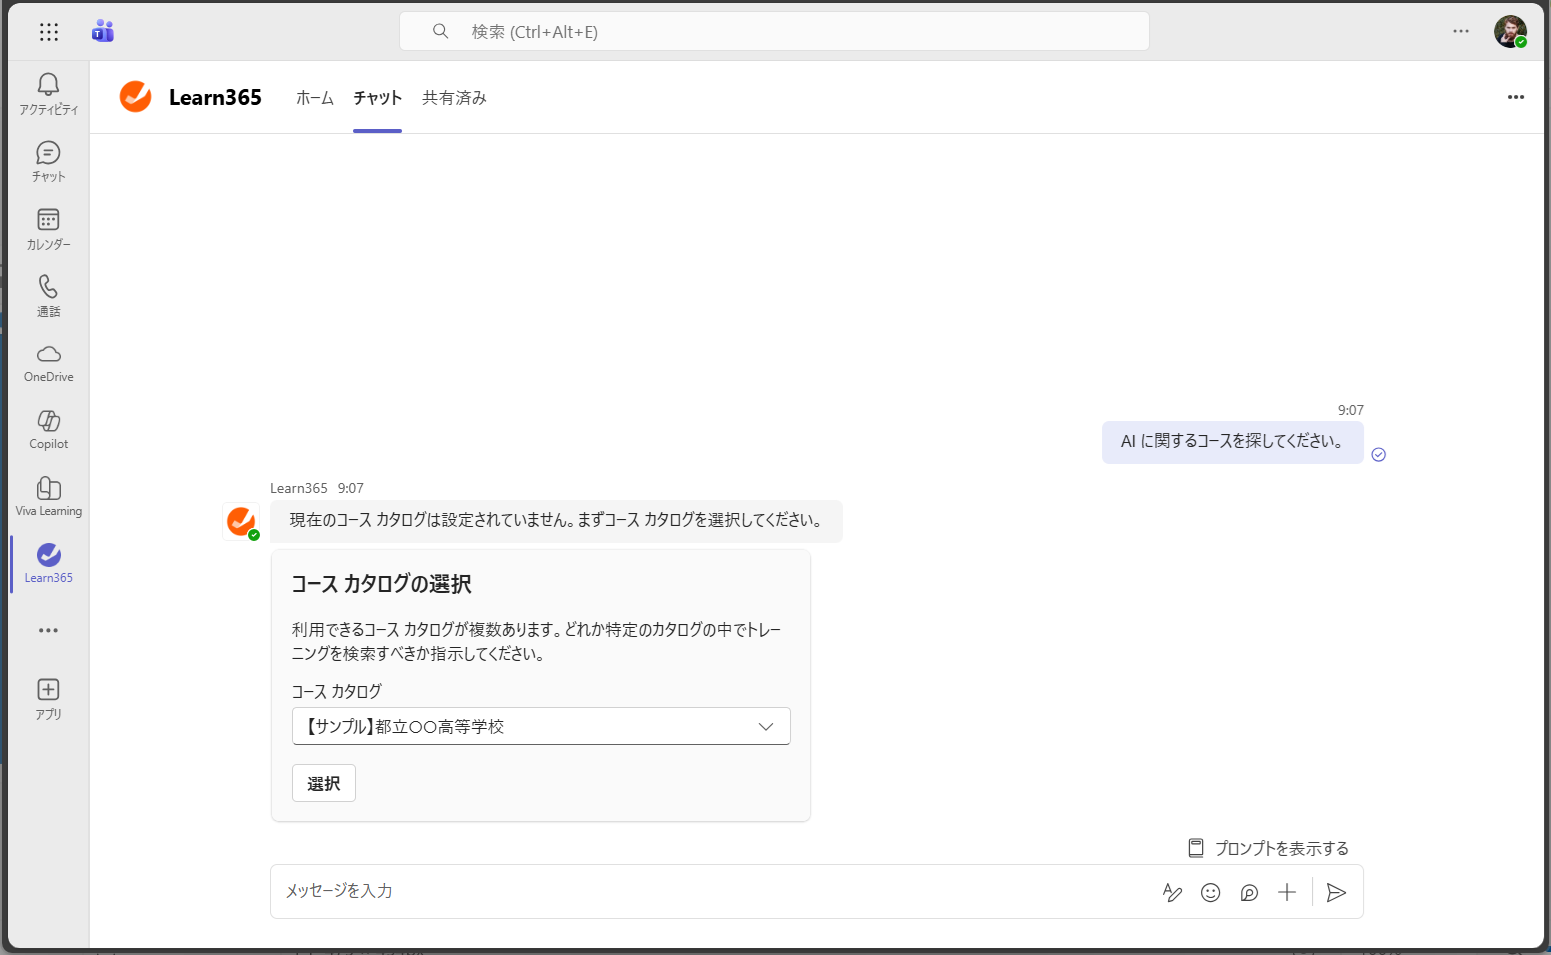Viewport: 1551px width, 955px height.
Task: Click the Learn365 bot avatar in chat
Action: pos(240,521)
